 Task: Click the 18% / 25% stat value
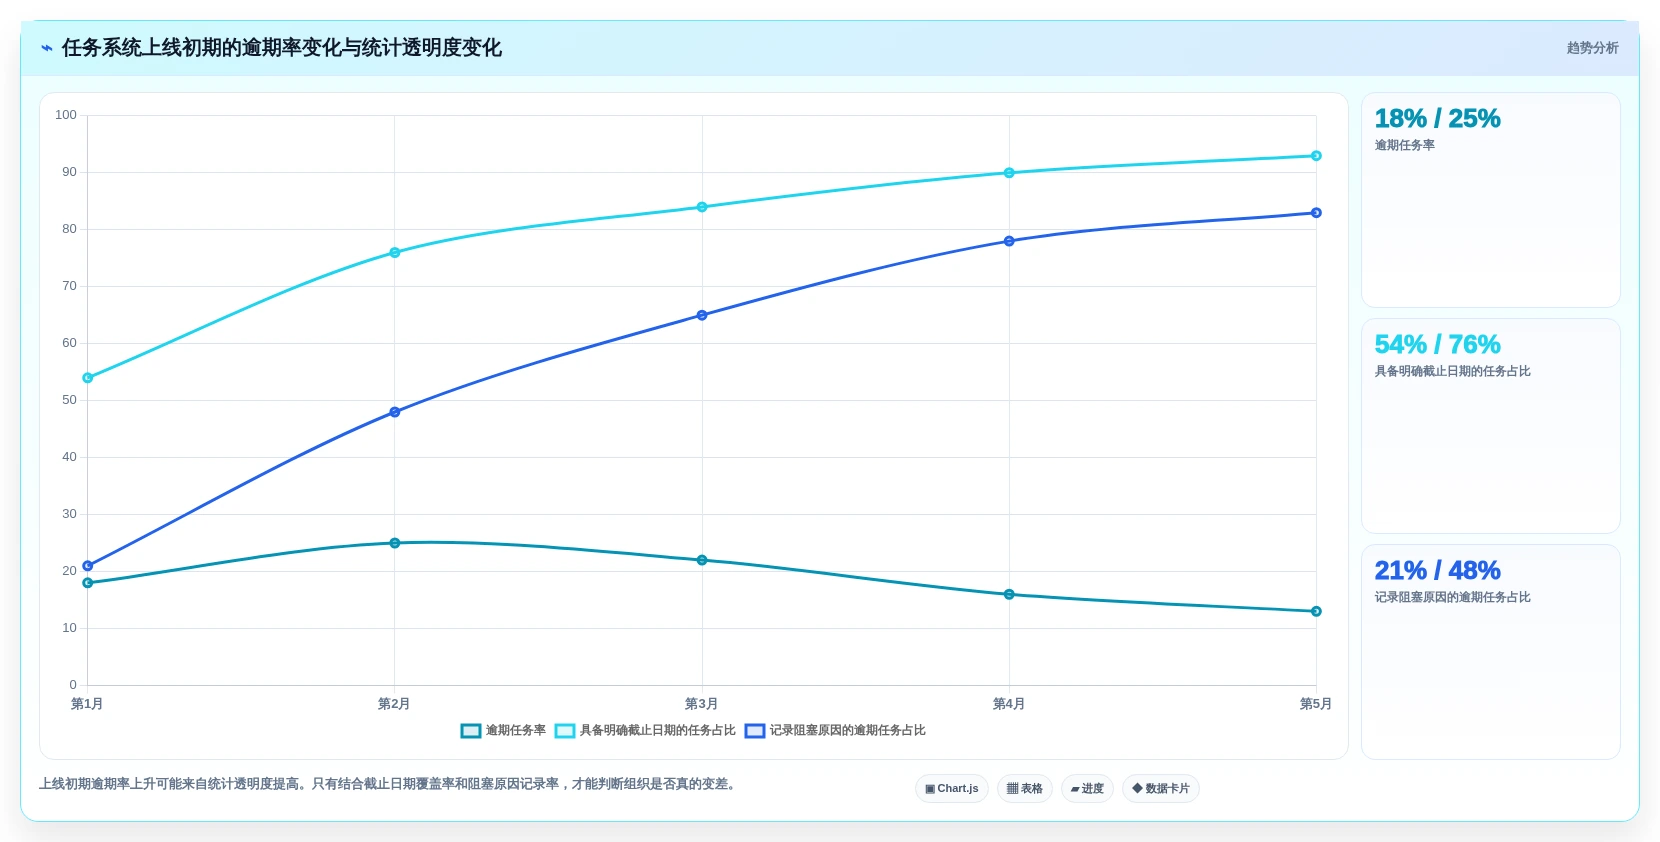coord(1437,119)
